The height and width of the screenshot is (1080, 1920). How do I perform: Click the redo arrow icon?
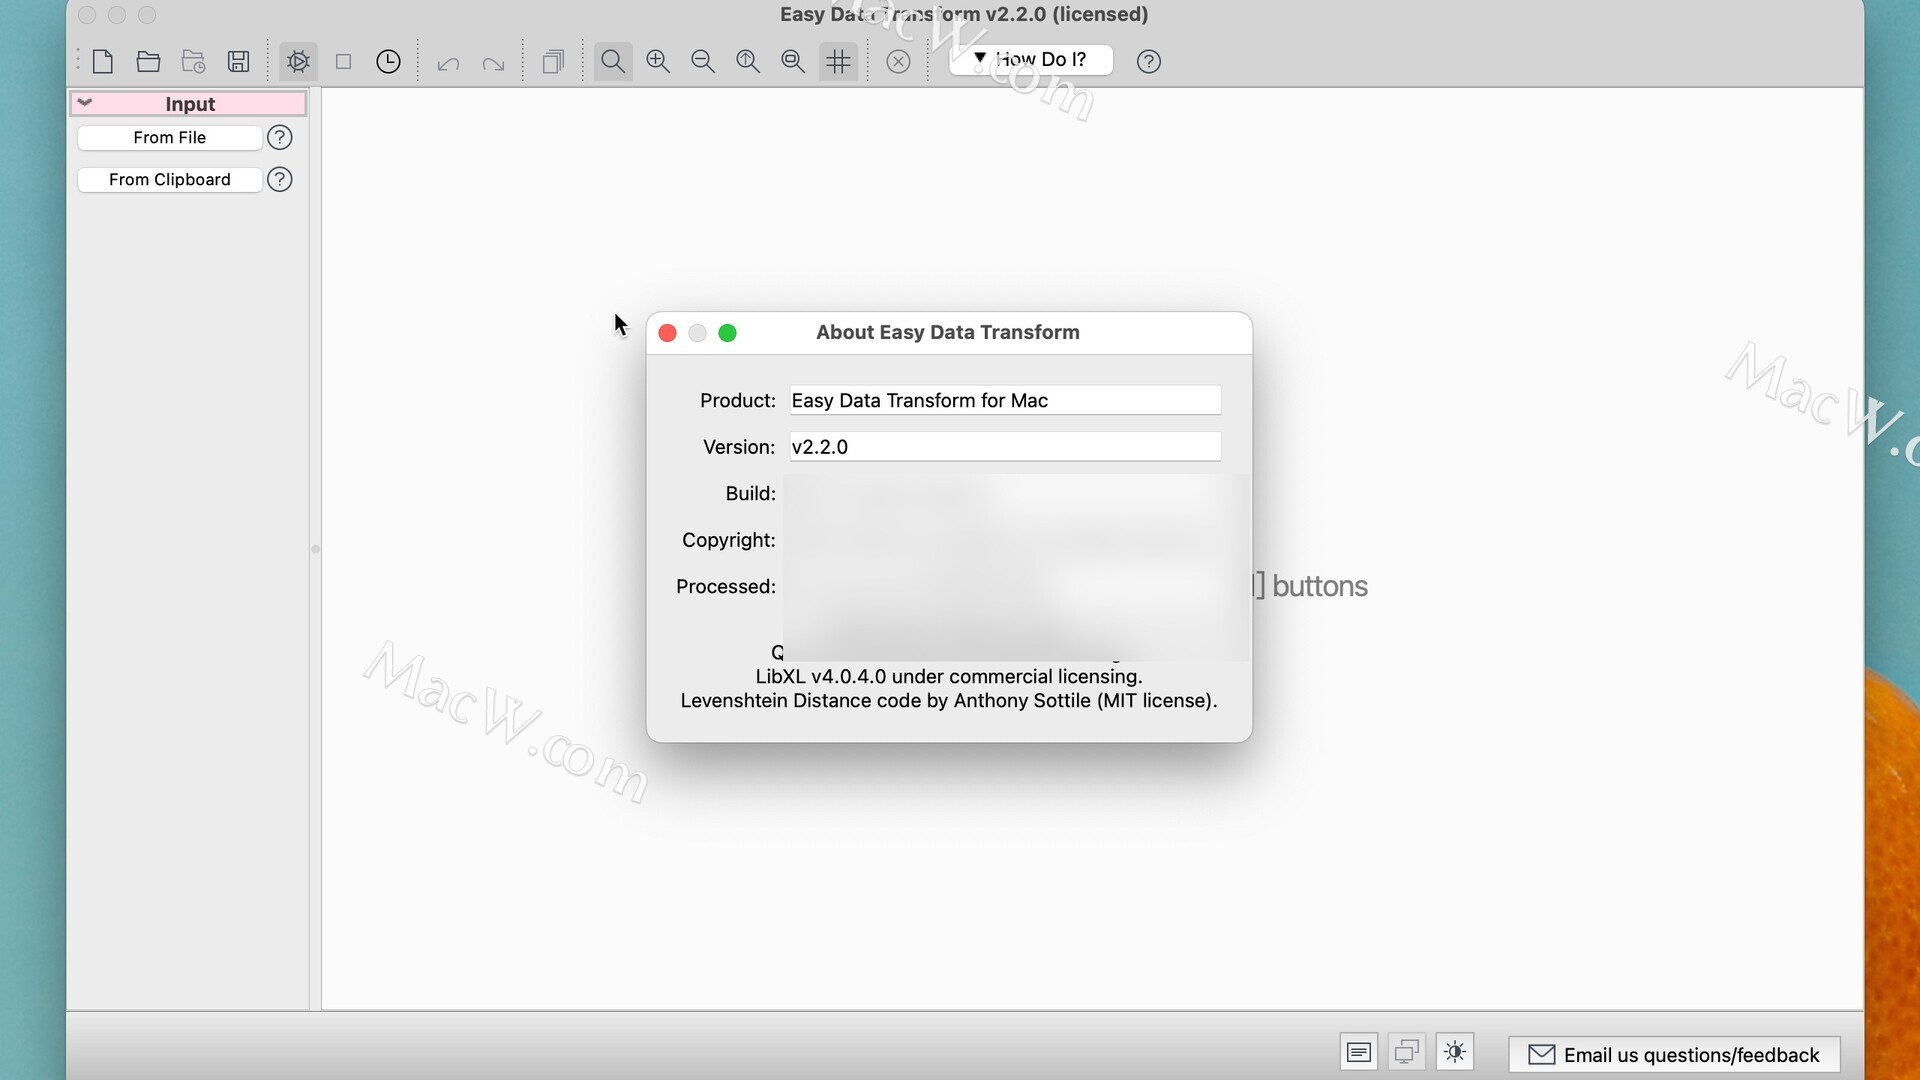pyautogui.click(x=493, y=63)
